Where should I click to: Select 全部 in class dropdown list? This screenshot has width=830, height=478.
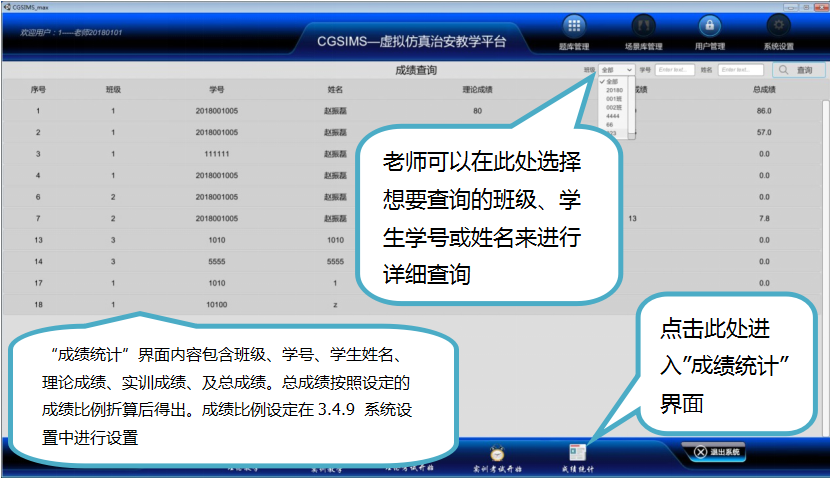[x=614, y=82]
